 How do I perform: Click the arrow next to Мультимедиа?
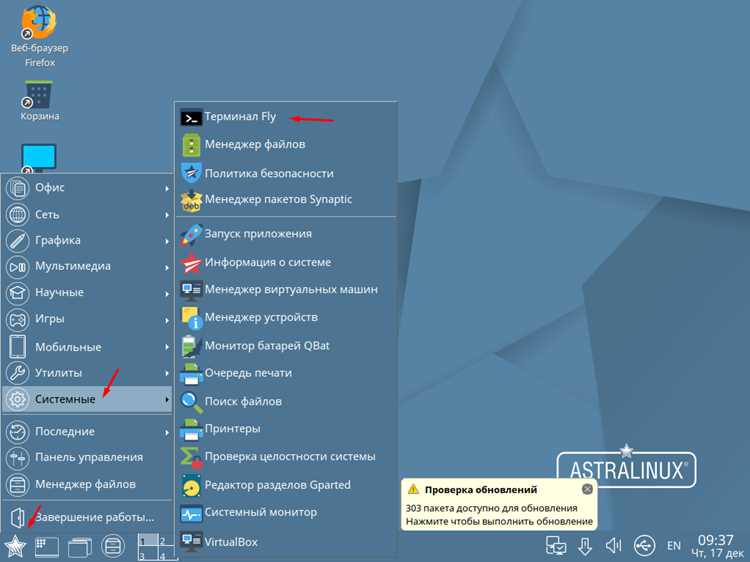click(166, 267)
